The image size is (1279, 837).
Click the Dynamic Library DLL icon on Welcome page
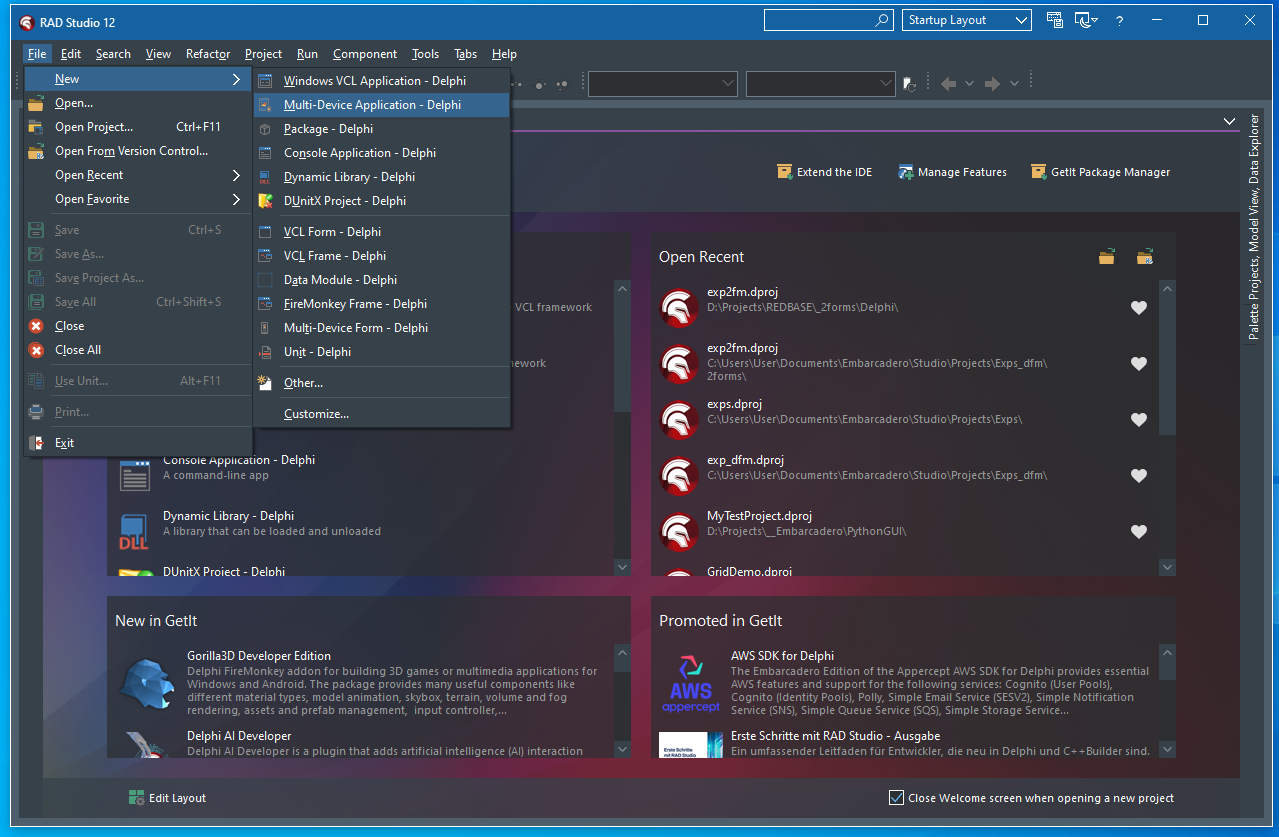[x=135, y=531]
